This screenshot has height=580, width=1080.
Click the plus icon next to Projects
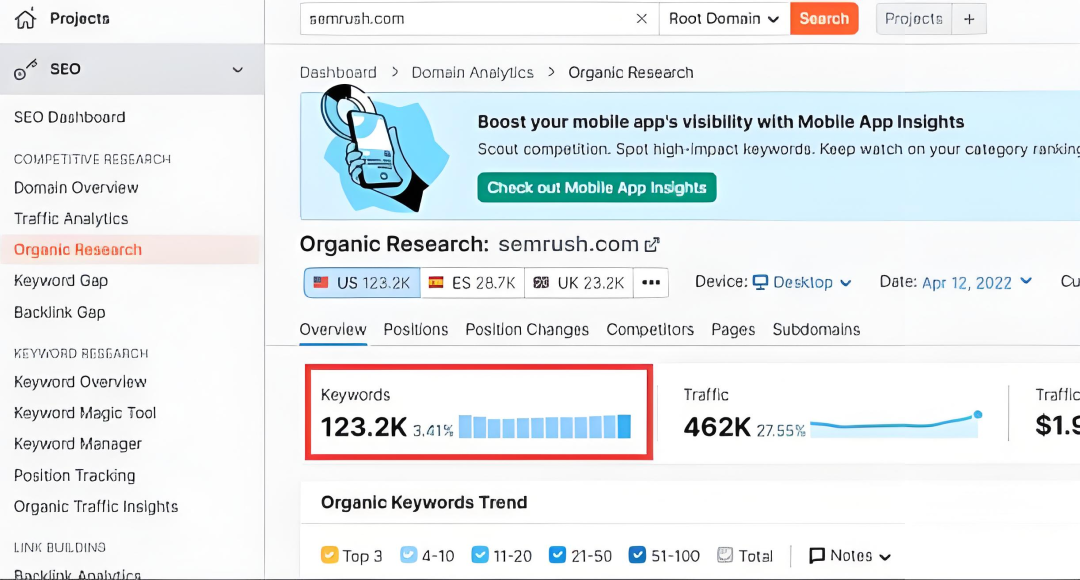968,19
